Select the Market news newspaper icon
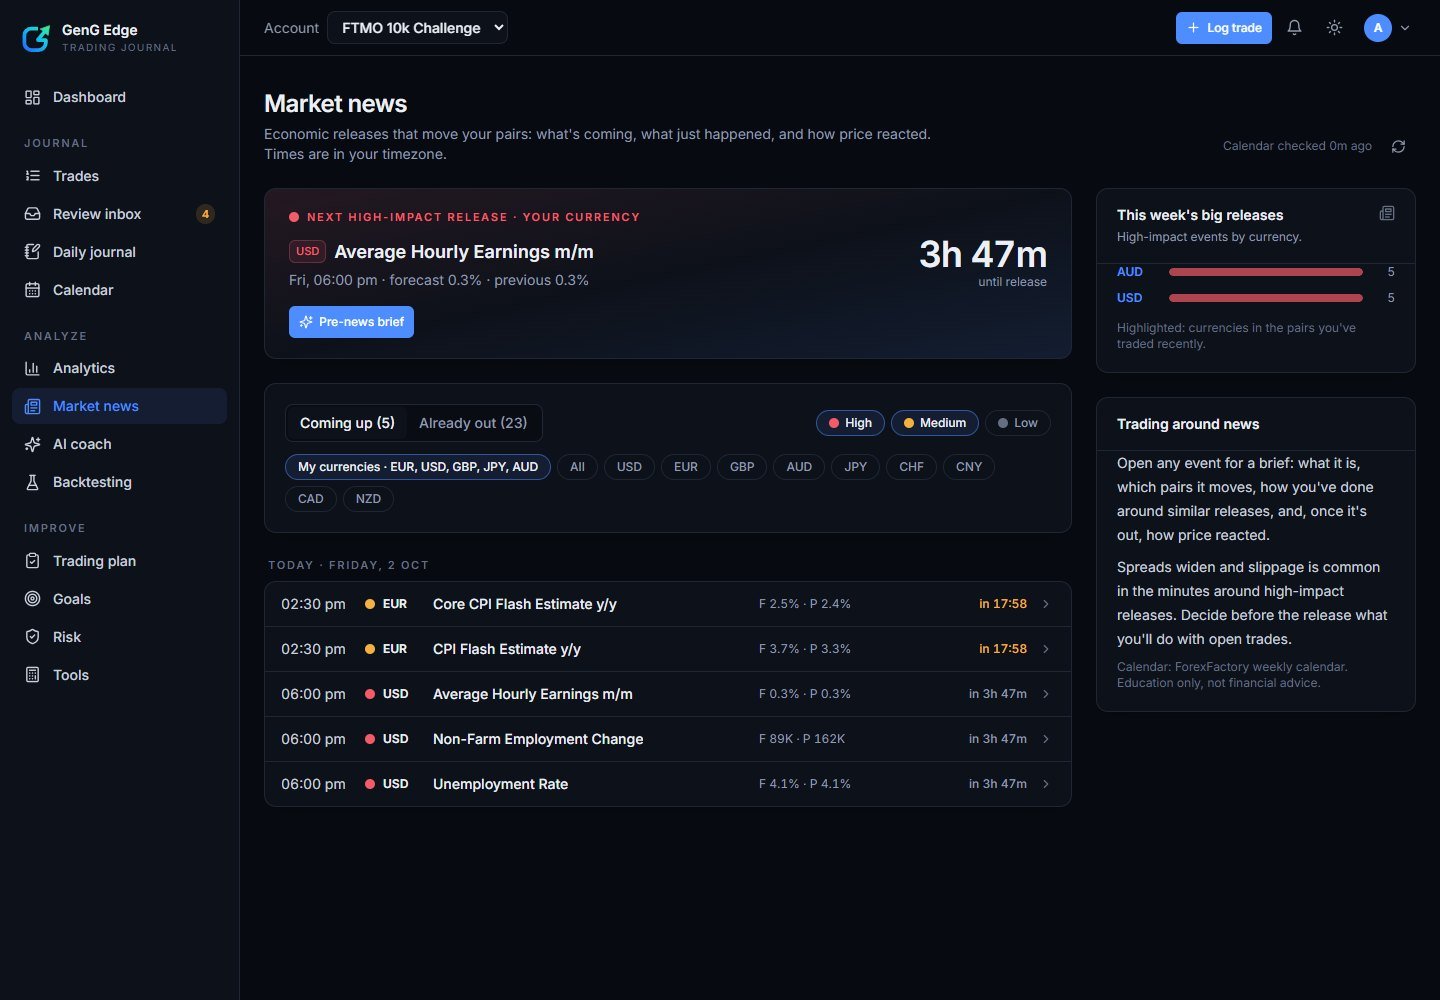 pyautogui.click(x=33, y=406)
